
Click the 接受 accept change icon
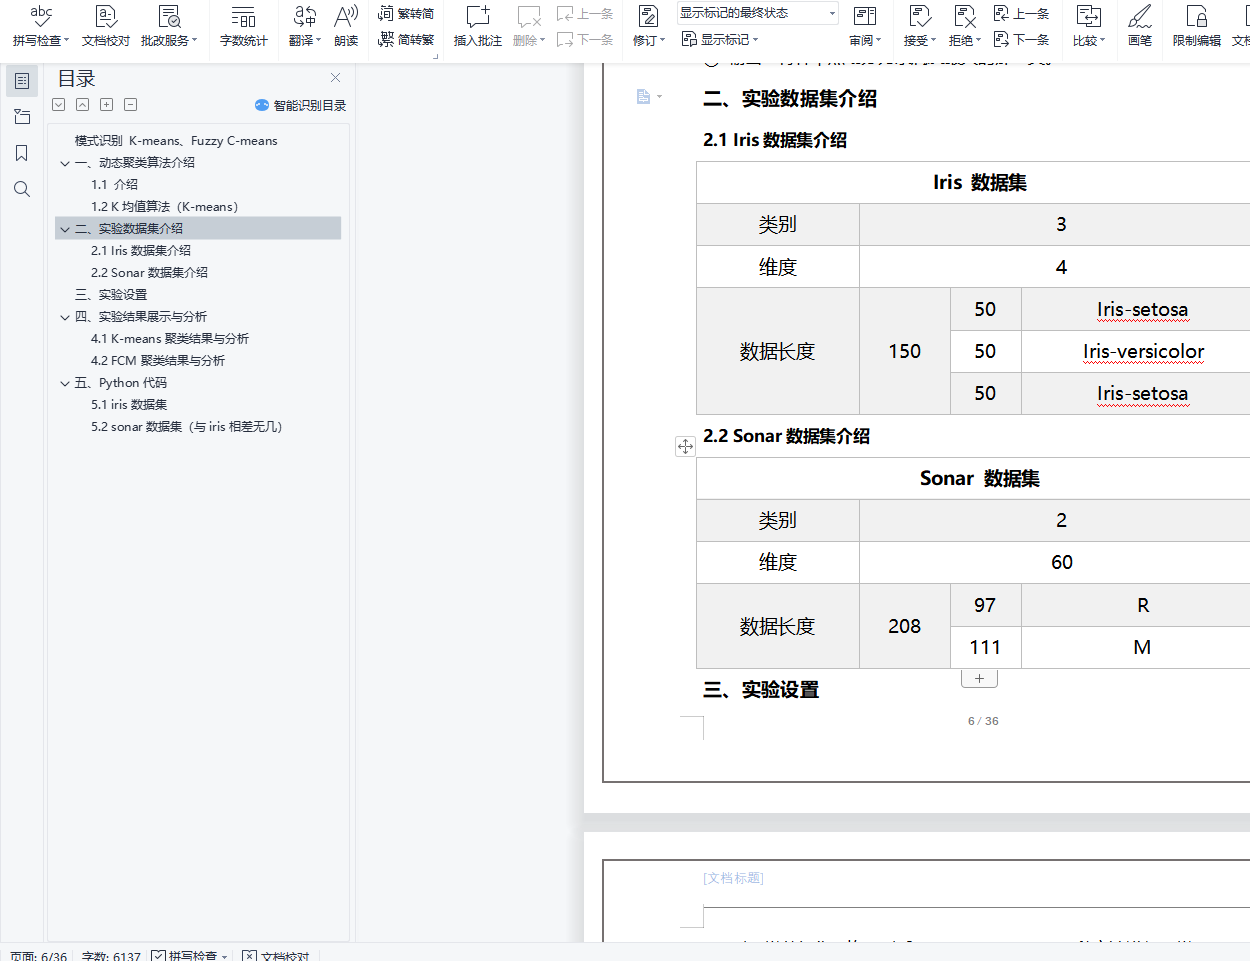click(919, 16)
